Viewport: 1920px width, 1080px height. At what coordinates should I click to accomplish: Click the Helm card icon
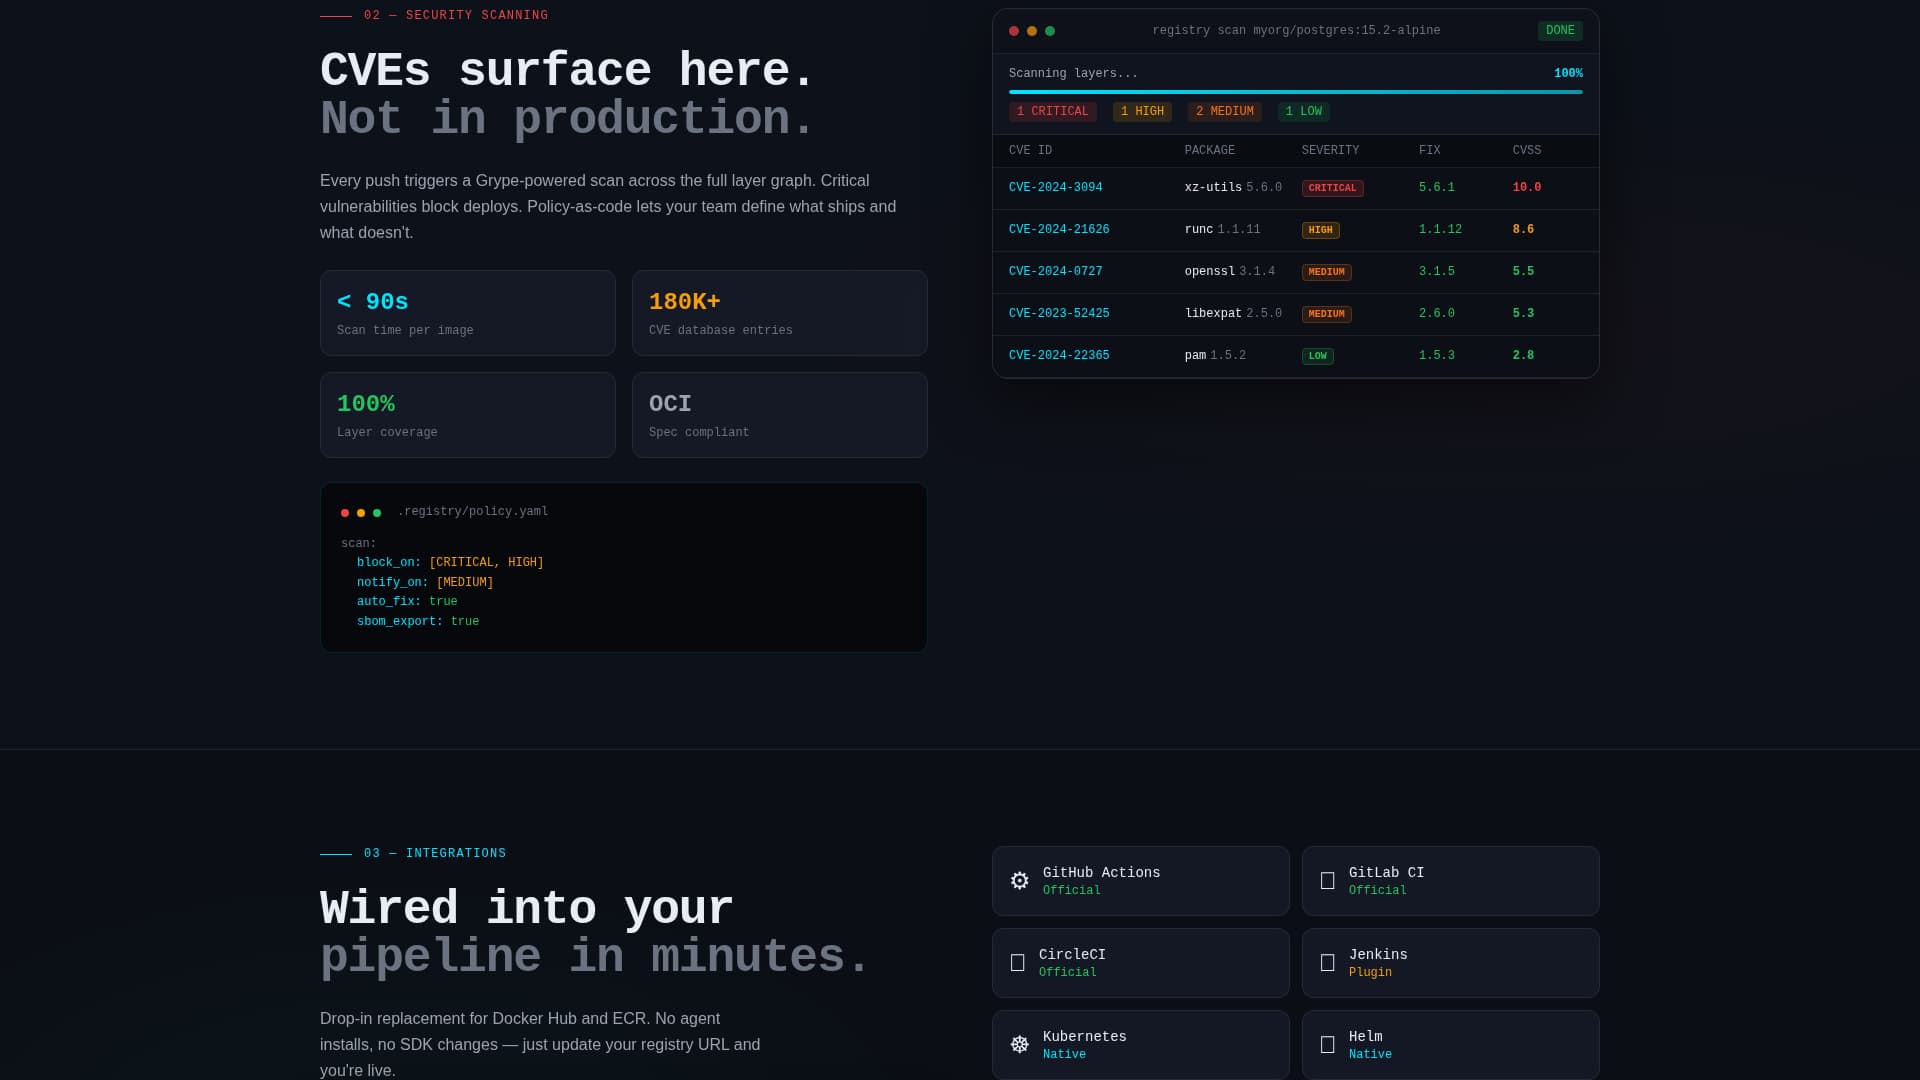coord(1327,1045)
